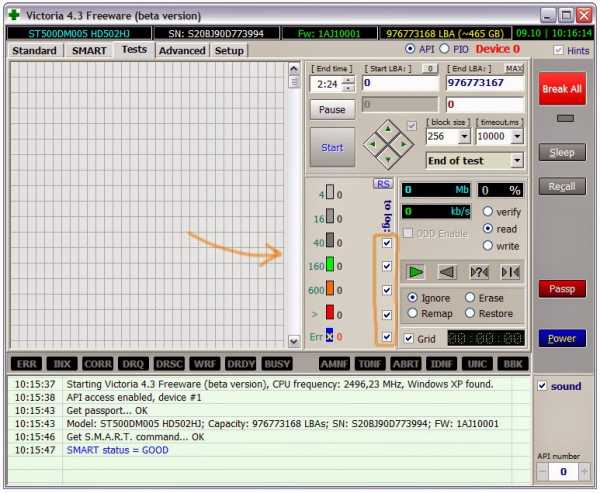Click the right arrow on the diamond navigator

click(403, 145)
